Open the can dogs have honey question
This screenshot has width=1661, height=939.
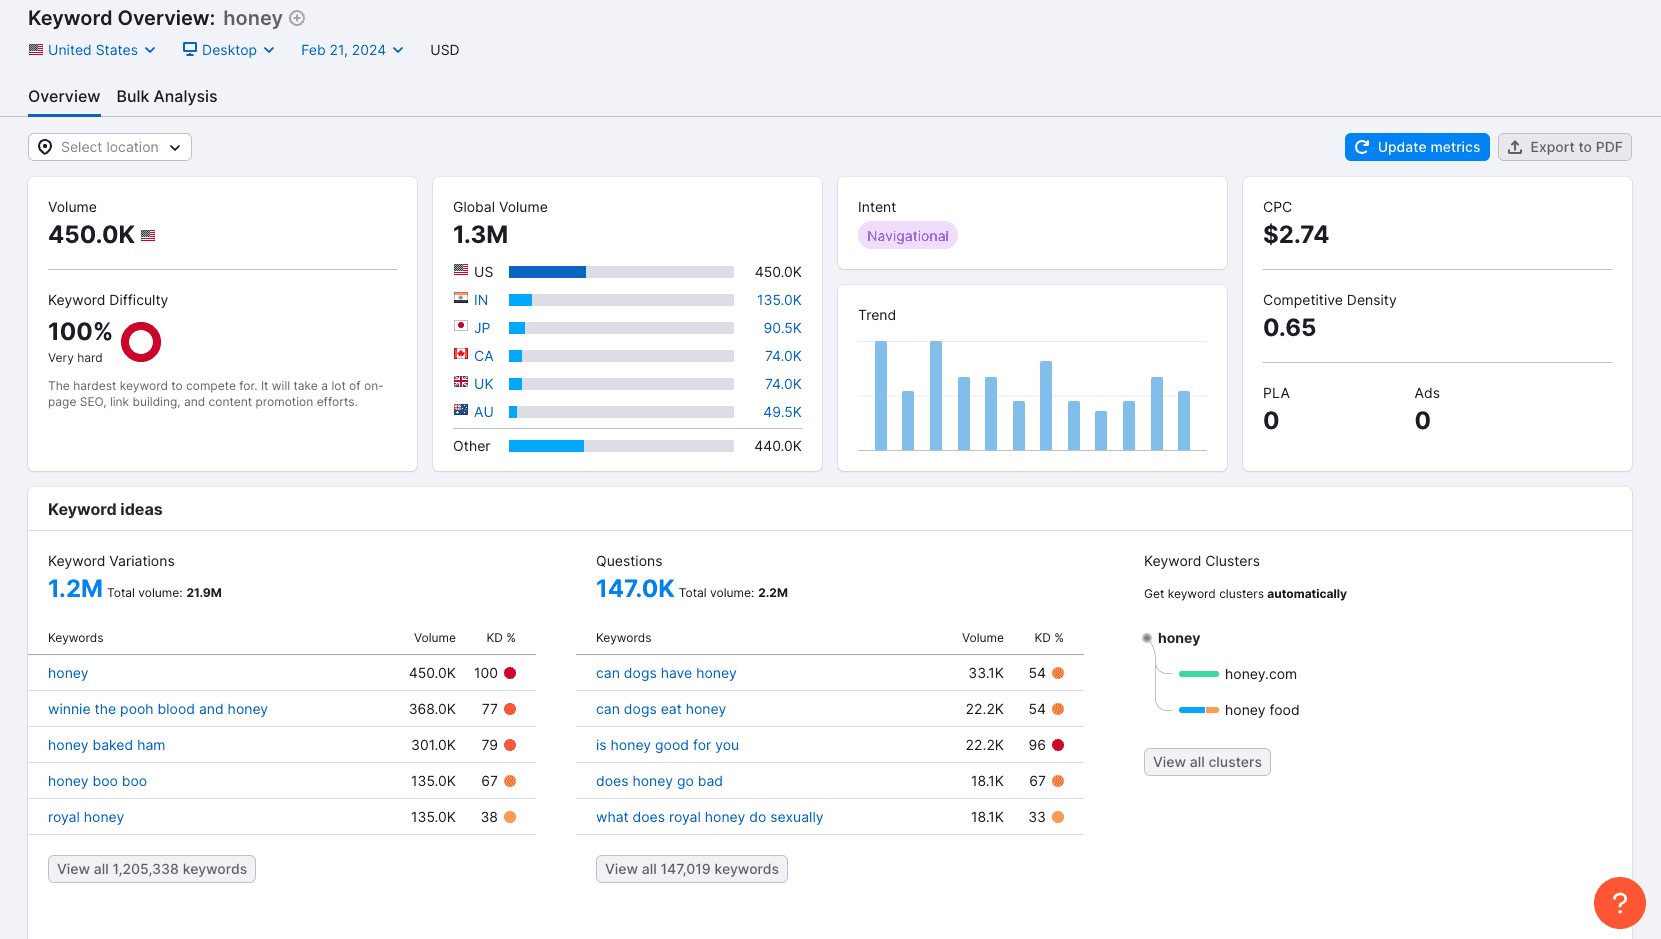(x=666, y=673)
